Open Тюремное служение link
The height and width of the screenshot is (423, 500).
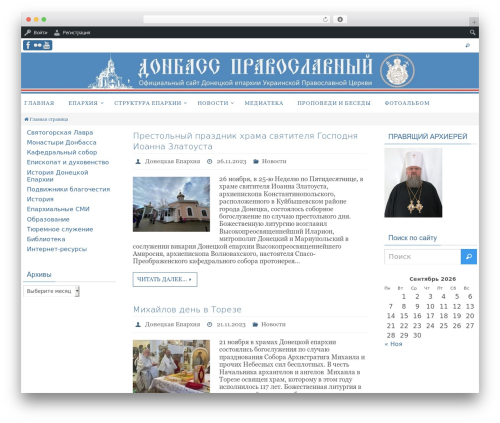pos(60,229)
